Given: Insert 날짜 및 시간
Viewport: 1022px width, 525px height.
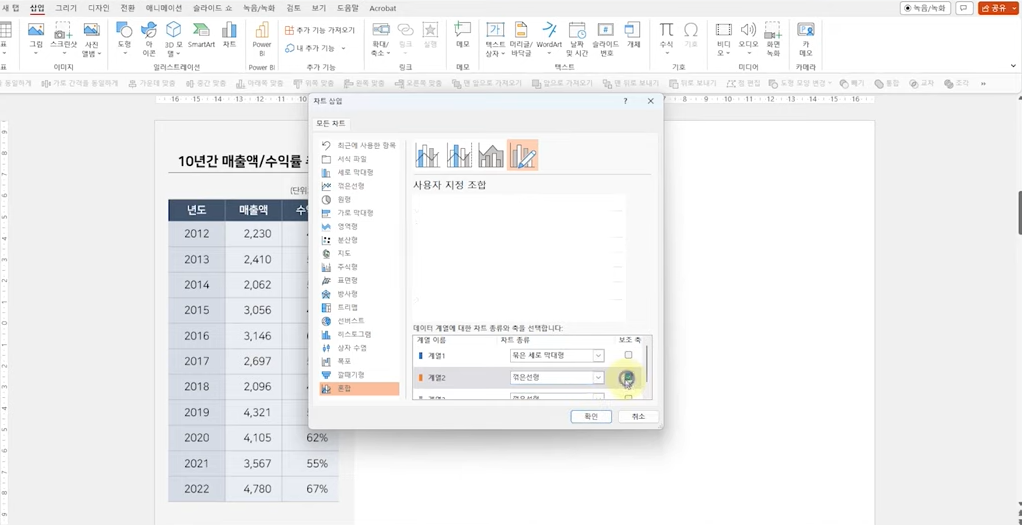Looking at the screenshot, I should pyautogui.click(x=577, y=38).
